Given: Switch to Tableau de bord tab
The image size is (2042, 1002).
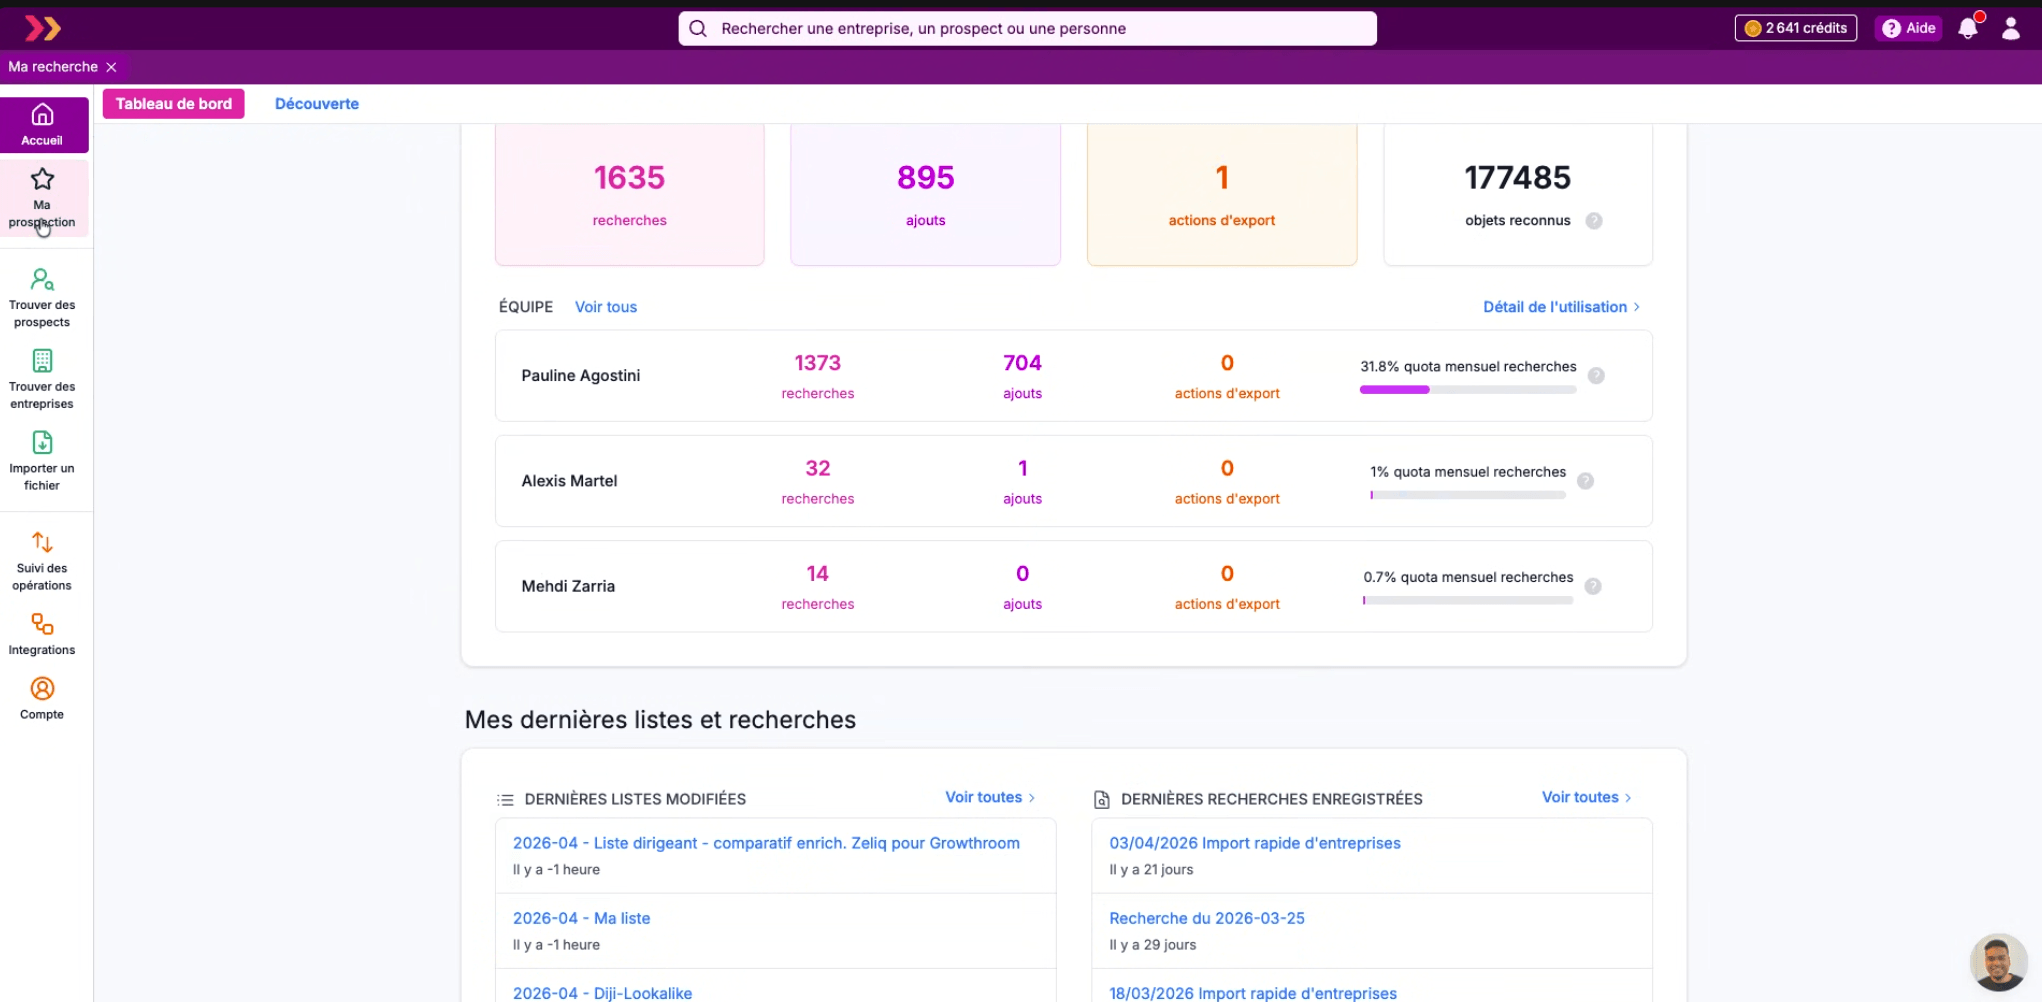Looking at the screenshot, I should [x=174, y=104].
